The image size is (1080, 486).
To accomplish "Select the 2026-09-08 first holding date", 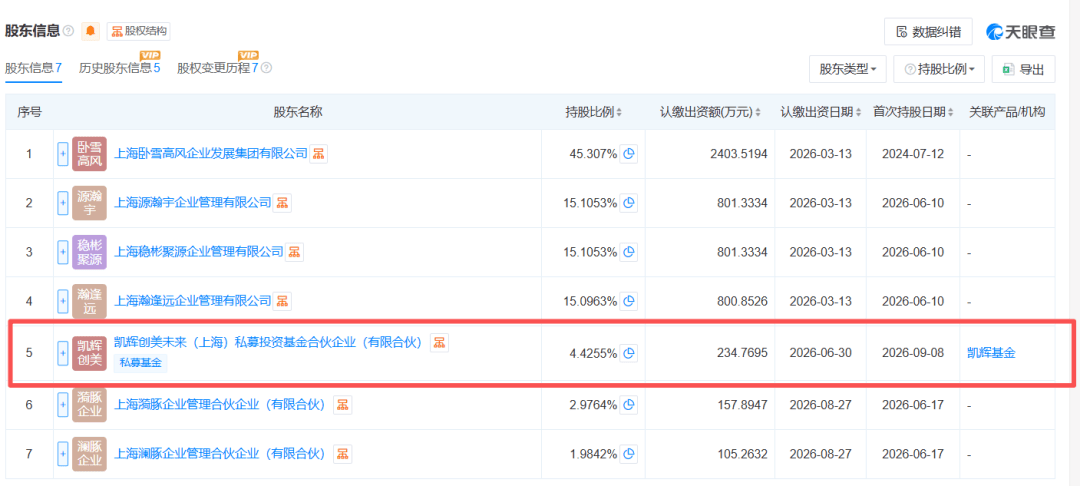I will (913, 354).
